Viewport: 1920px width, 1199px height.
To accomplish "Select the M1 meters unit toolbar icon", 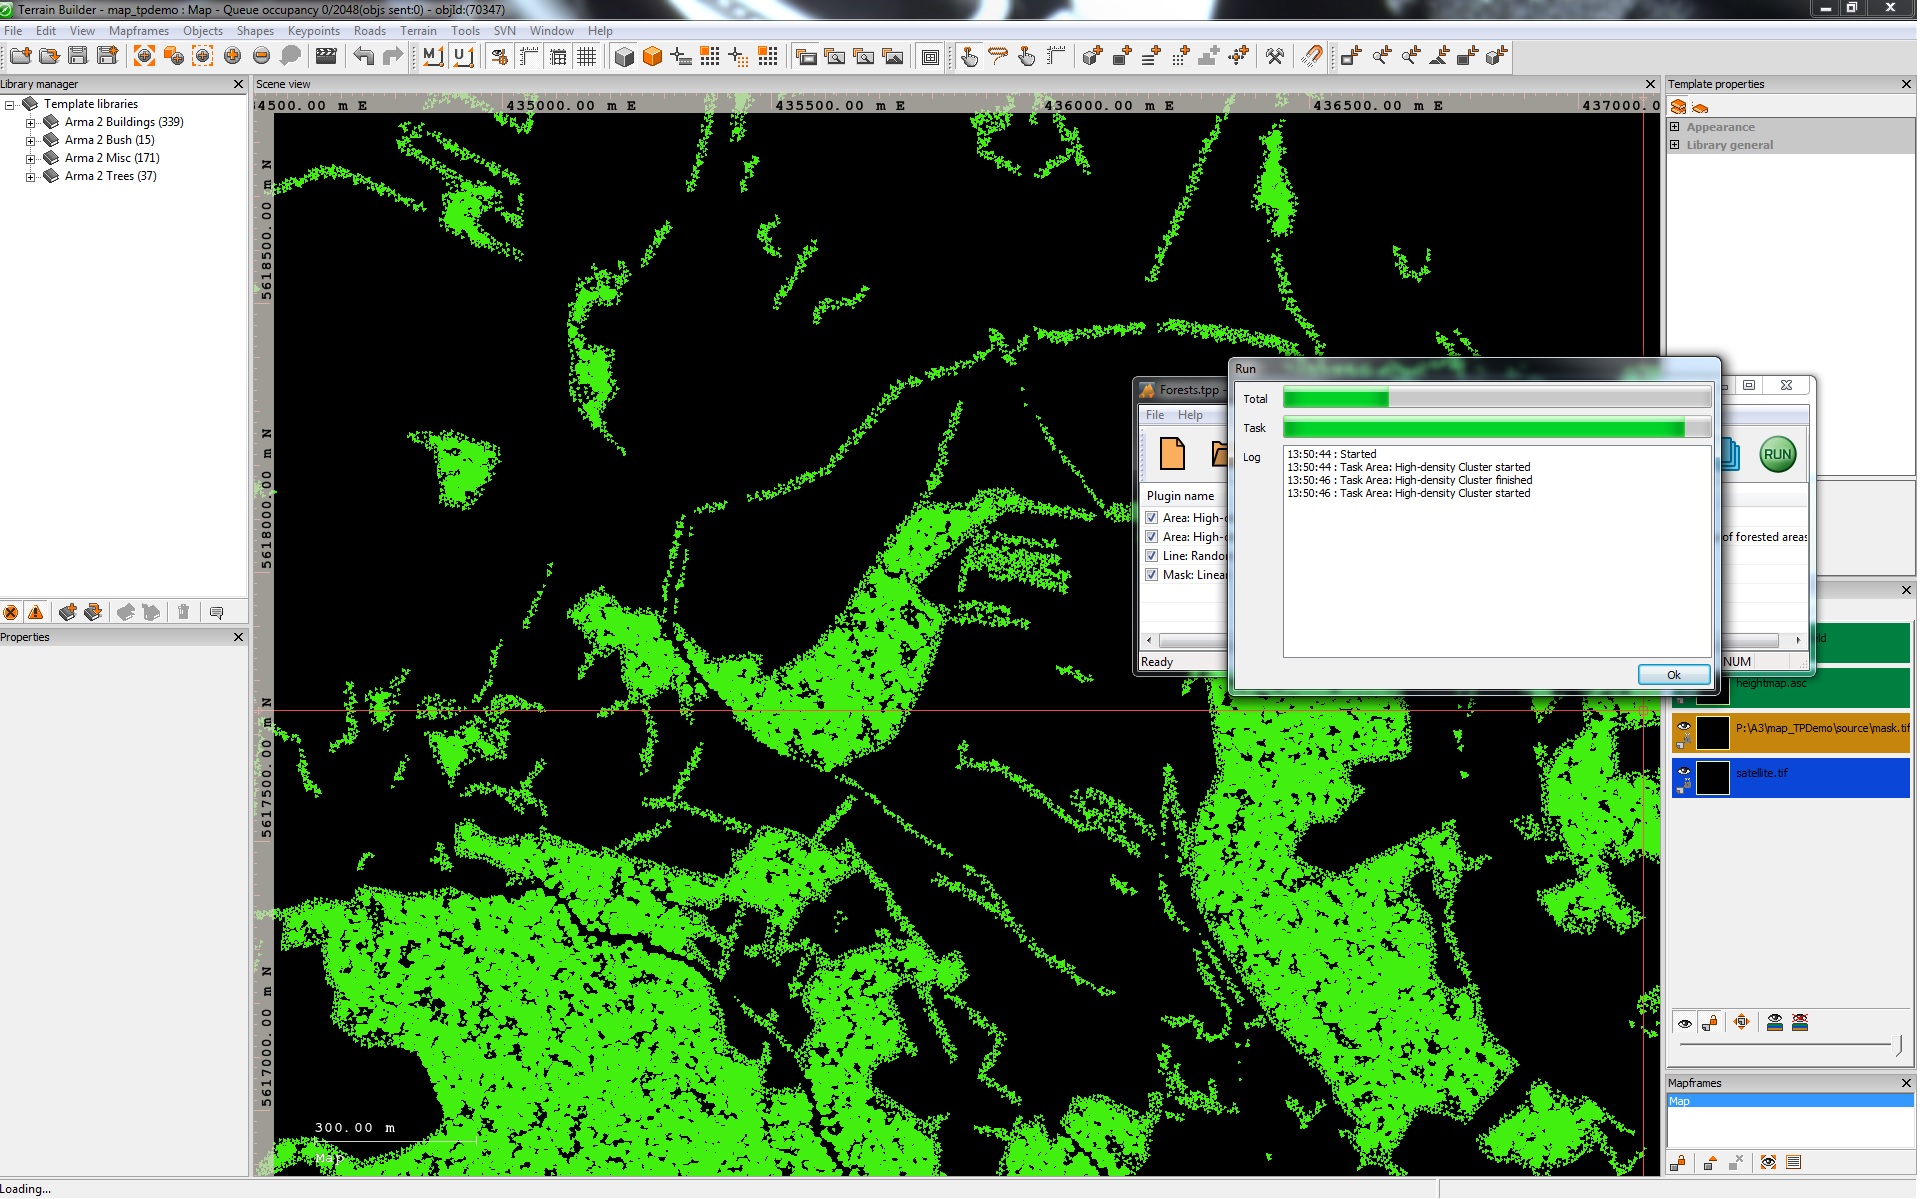I will tap(433, 57).
